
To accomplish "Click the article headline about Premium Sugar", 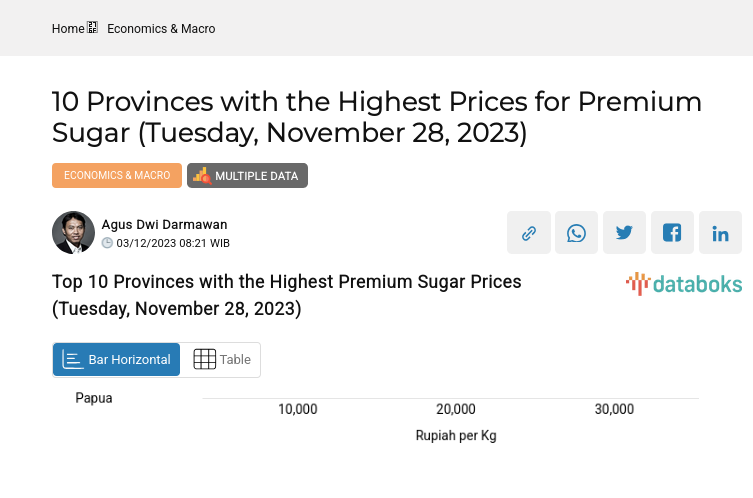I will click(x=377, y=117).
